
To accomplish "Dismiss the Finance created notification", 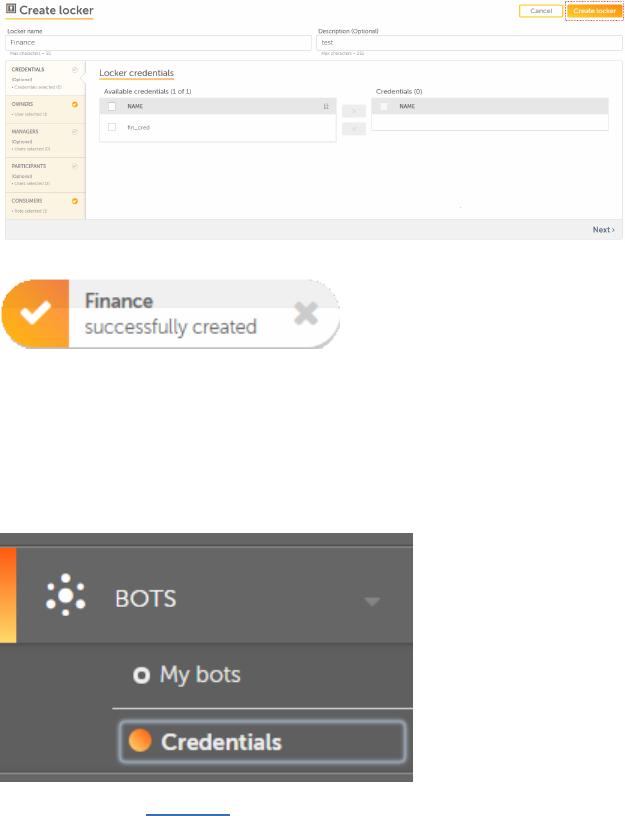I will point(306,313).
